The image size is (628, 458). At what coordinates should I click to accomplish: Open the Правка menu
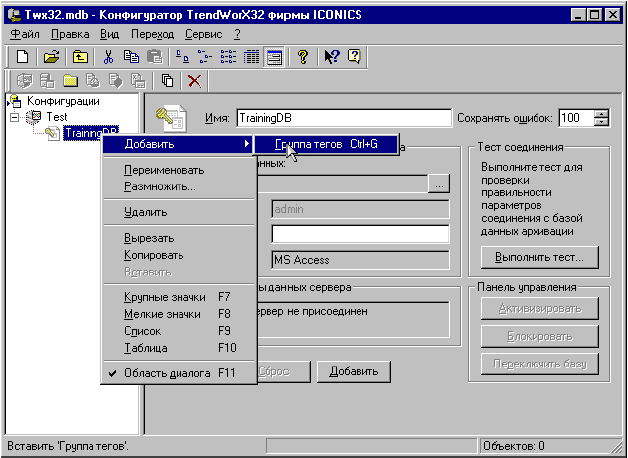(70, 34)
